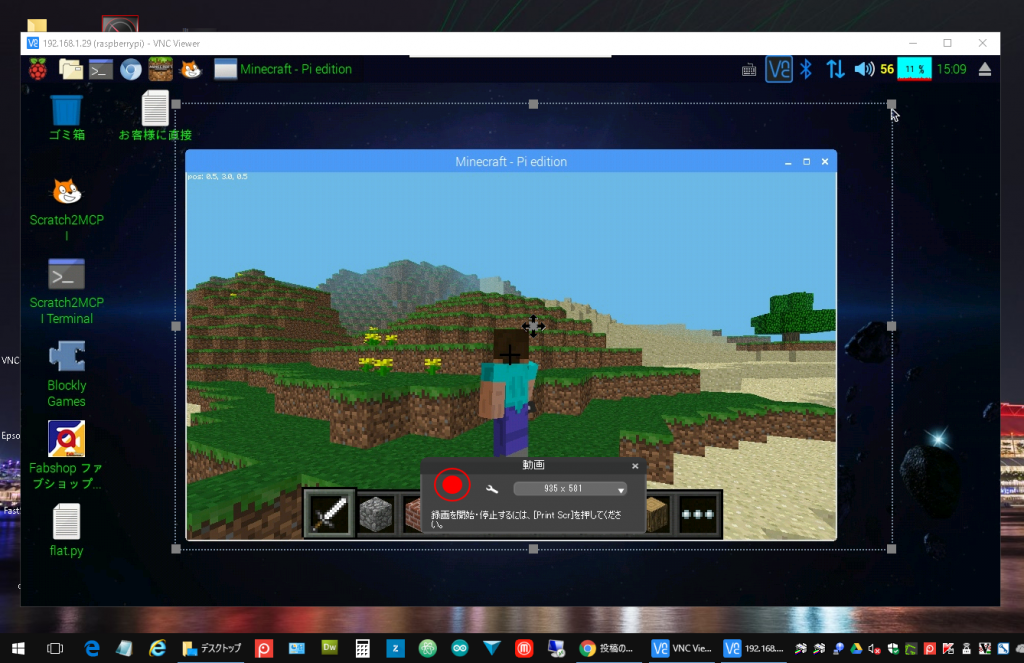This screenshot has width=1024, height=663.
Task: Click the Google Drive system tray icon
Action: click(856, 649)
